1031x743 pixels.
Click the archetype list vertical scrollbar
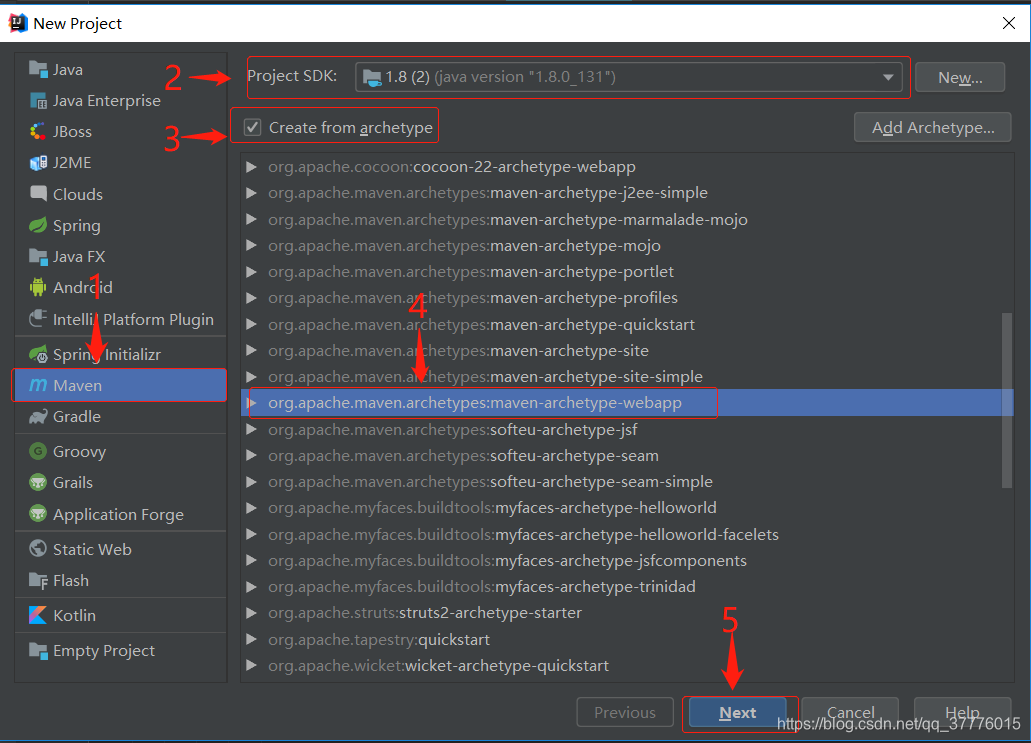point(1007,400)
